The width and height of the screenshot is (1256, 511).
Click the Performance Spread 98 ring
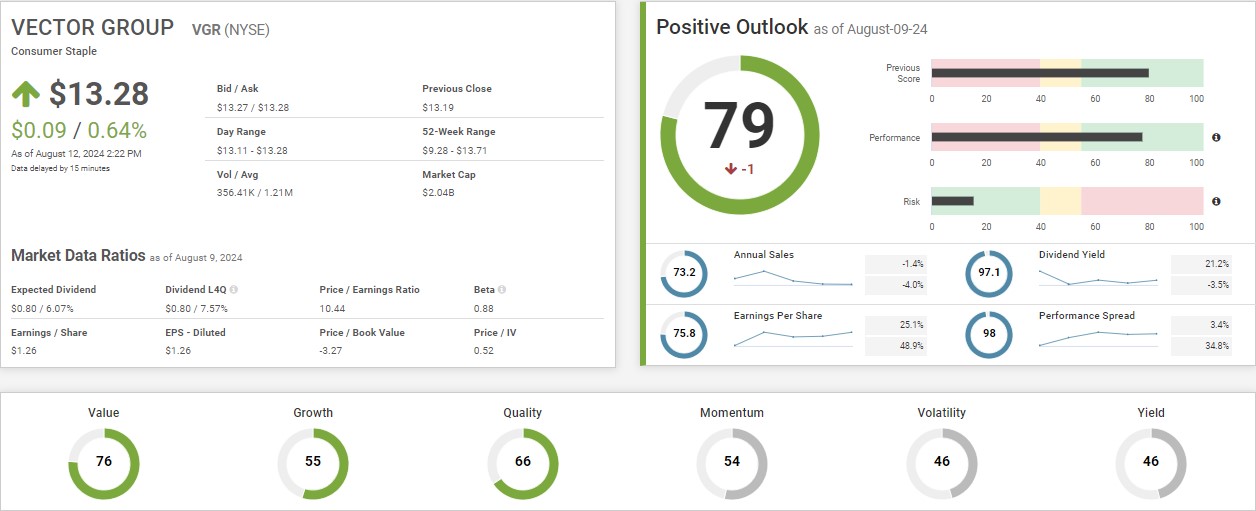pyautogui.click(x=989, y=334)
